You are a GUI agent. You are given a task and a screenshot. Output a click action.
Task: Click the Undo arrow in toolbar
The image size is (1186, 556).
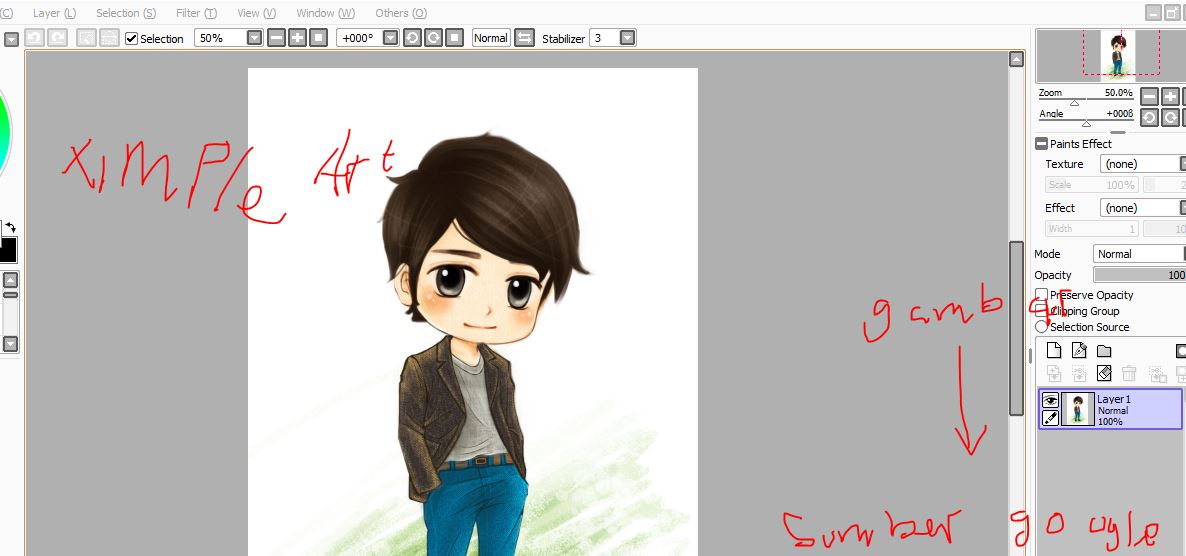(x=34, y=38)
